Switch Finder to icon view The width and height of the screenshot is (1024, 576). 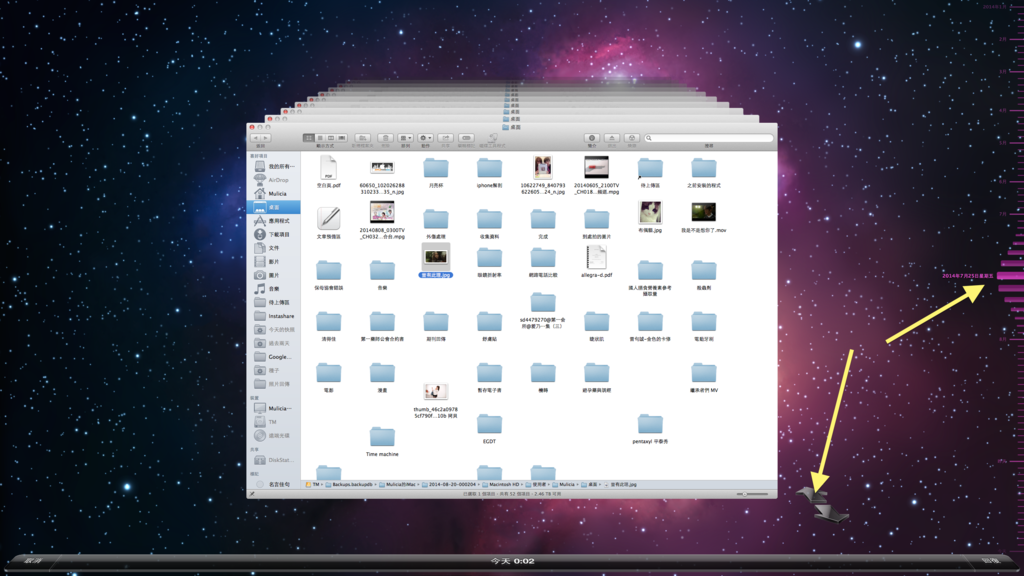309,138
